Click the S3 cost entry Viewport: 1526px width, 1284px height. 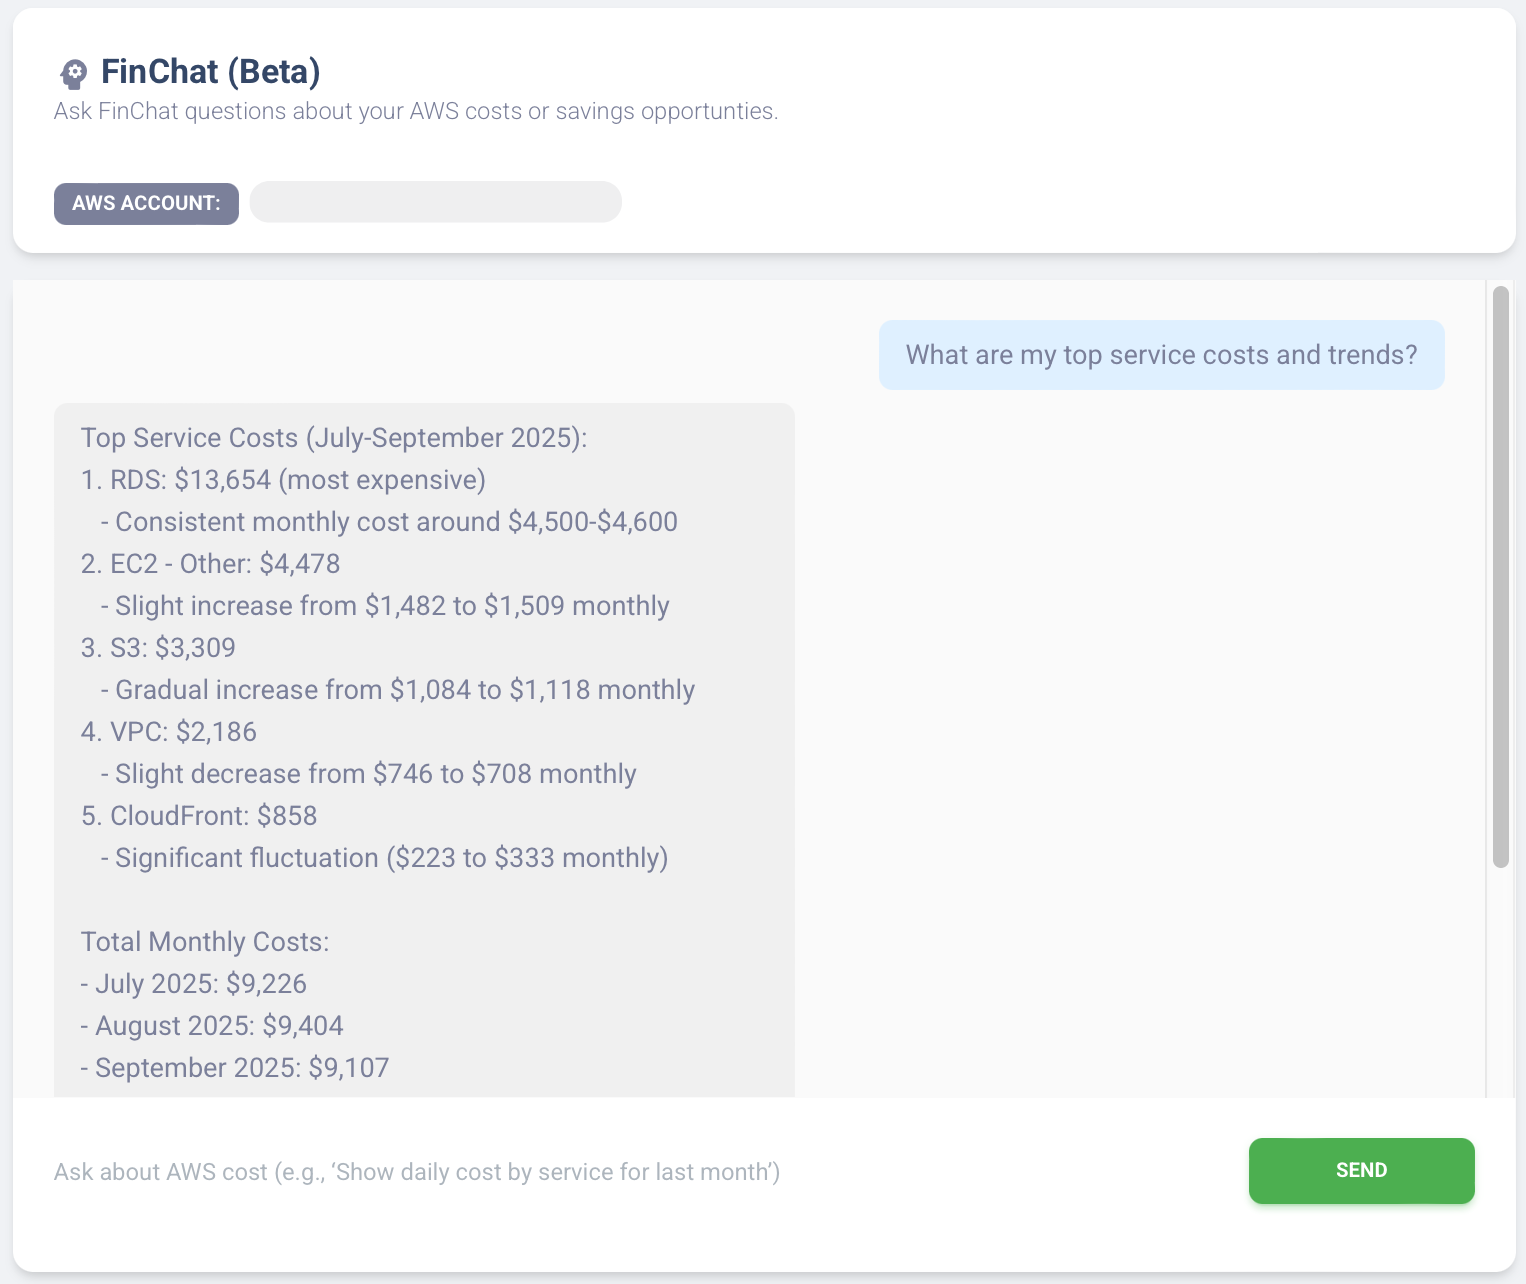(157, 648)
